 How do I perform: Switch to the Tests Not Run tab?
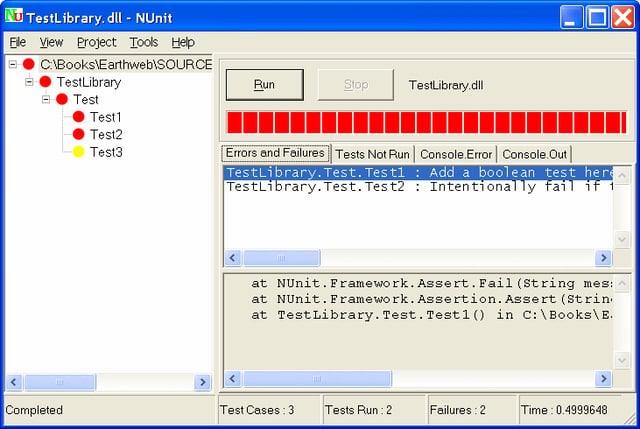[x=372, y=154]
